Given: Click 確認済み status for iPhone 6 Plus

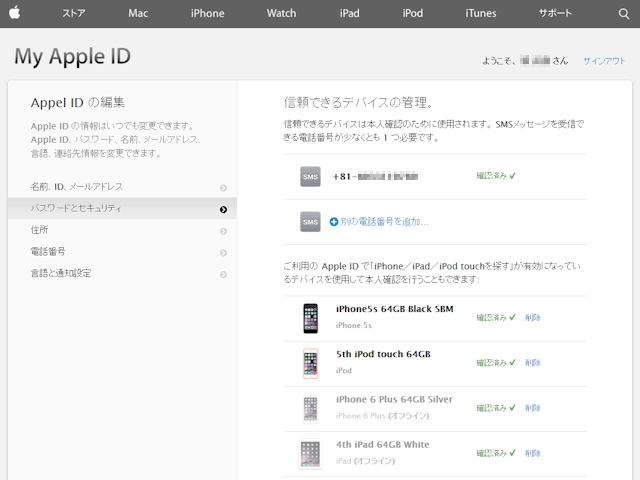Looking at the screenshot, I should [x=496, y=408].
